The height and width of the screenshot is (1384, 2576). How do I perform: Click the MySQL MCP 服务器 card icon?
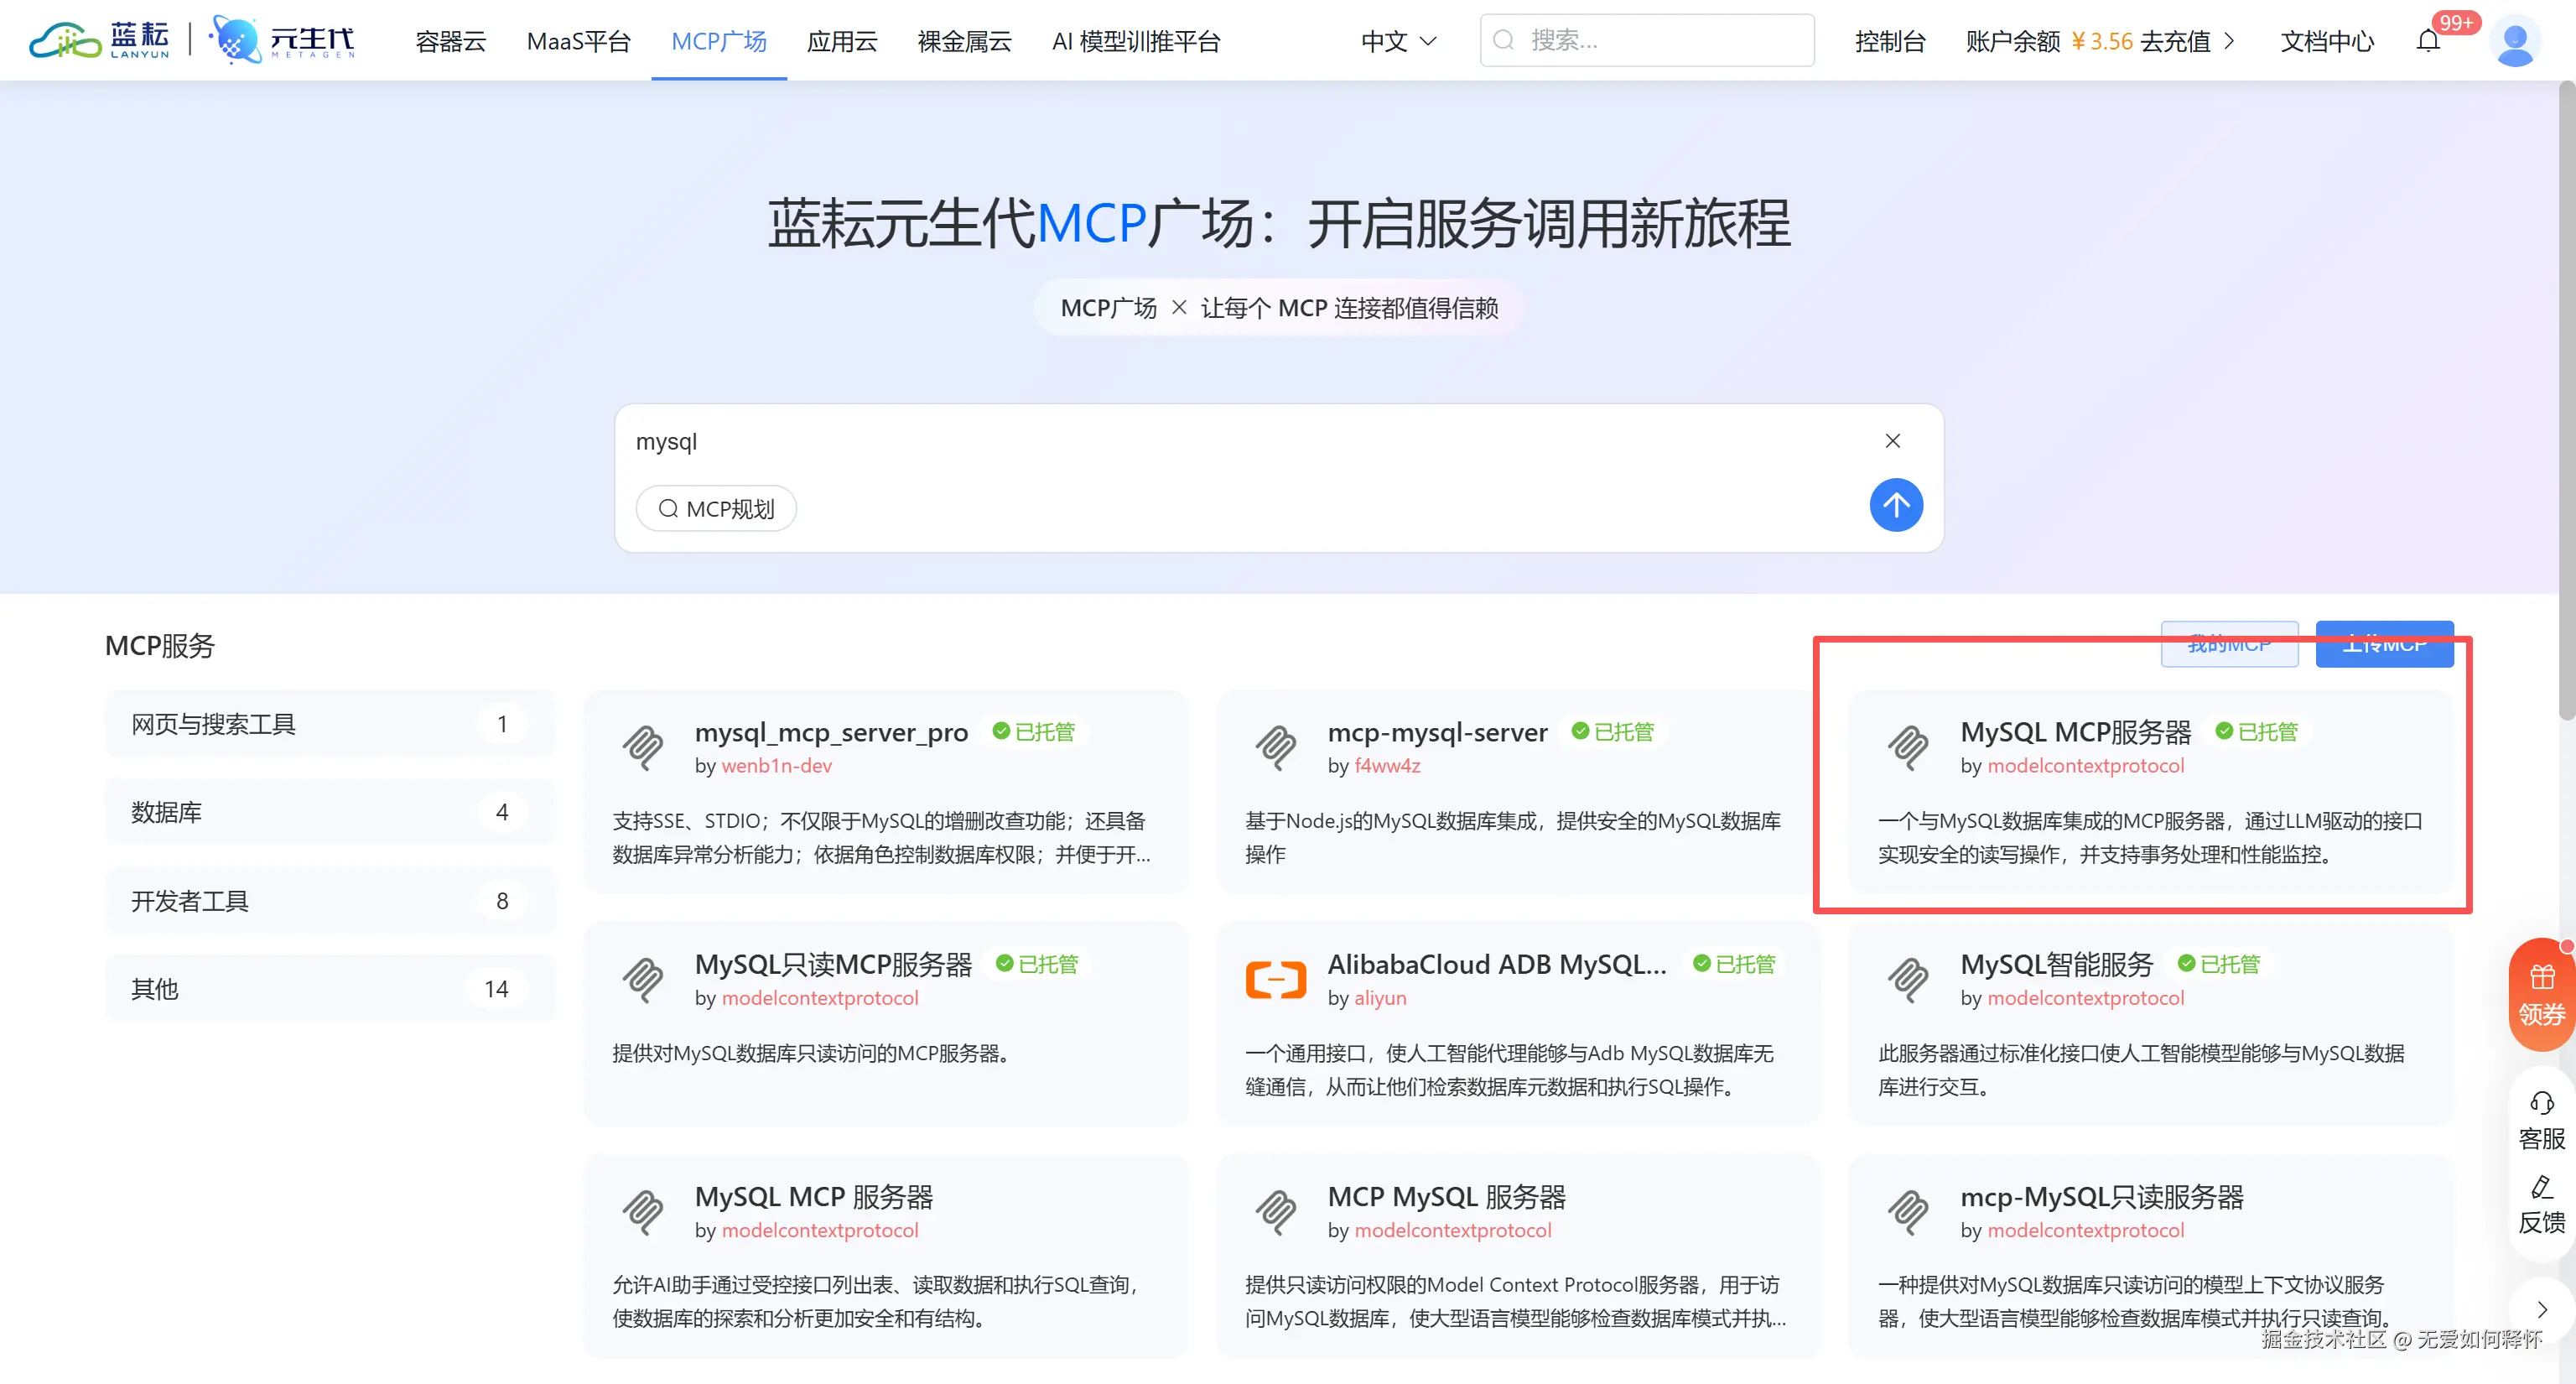point(643,1212)
